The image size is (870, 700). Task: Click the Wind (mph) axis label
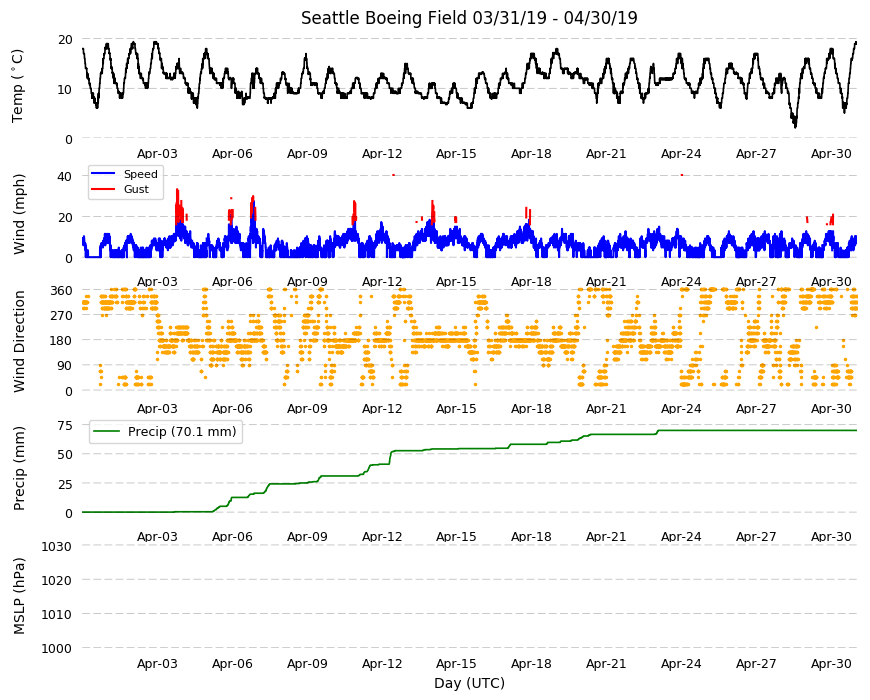(x=19, y=214)
